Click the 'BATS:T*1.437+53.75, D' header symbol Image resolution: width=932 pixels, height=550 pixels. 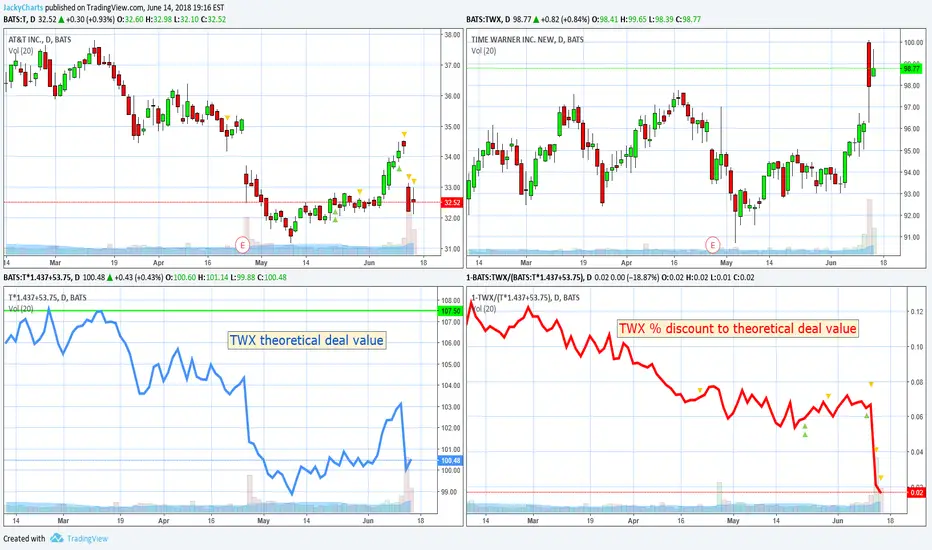click(42, 277)
